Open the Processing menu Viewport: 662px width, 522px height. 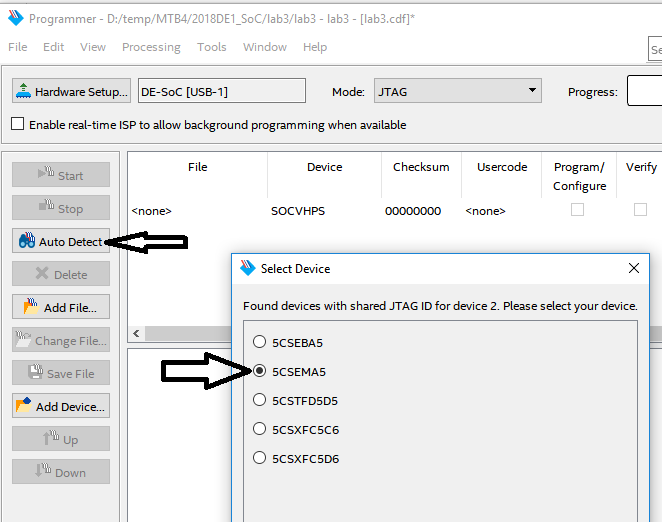(151, 47)
